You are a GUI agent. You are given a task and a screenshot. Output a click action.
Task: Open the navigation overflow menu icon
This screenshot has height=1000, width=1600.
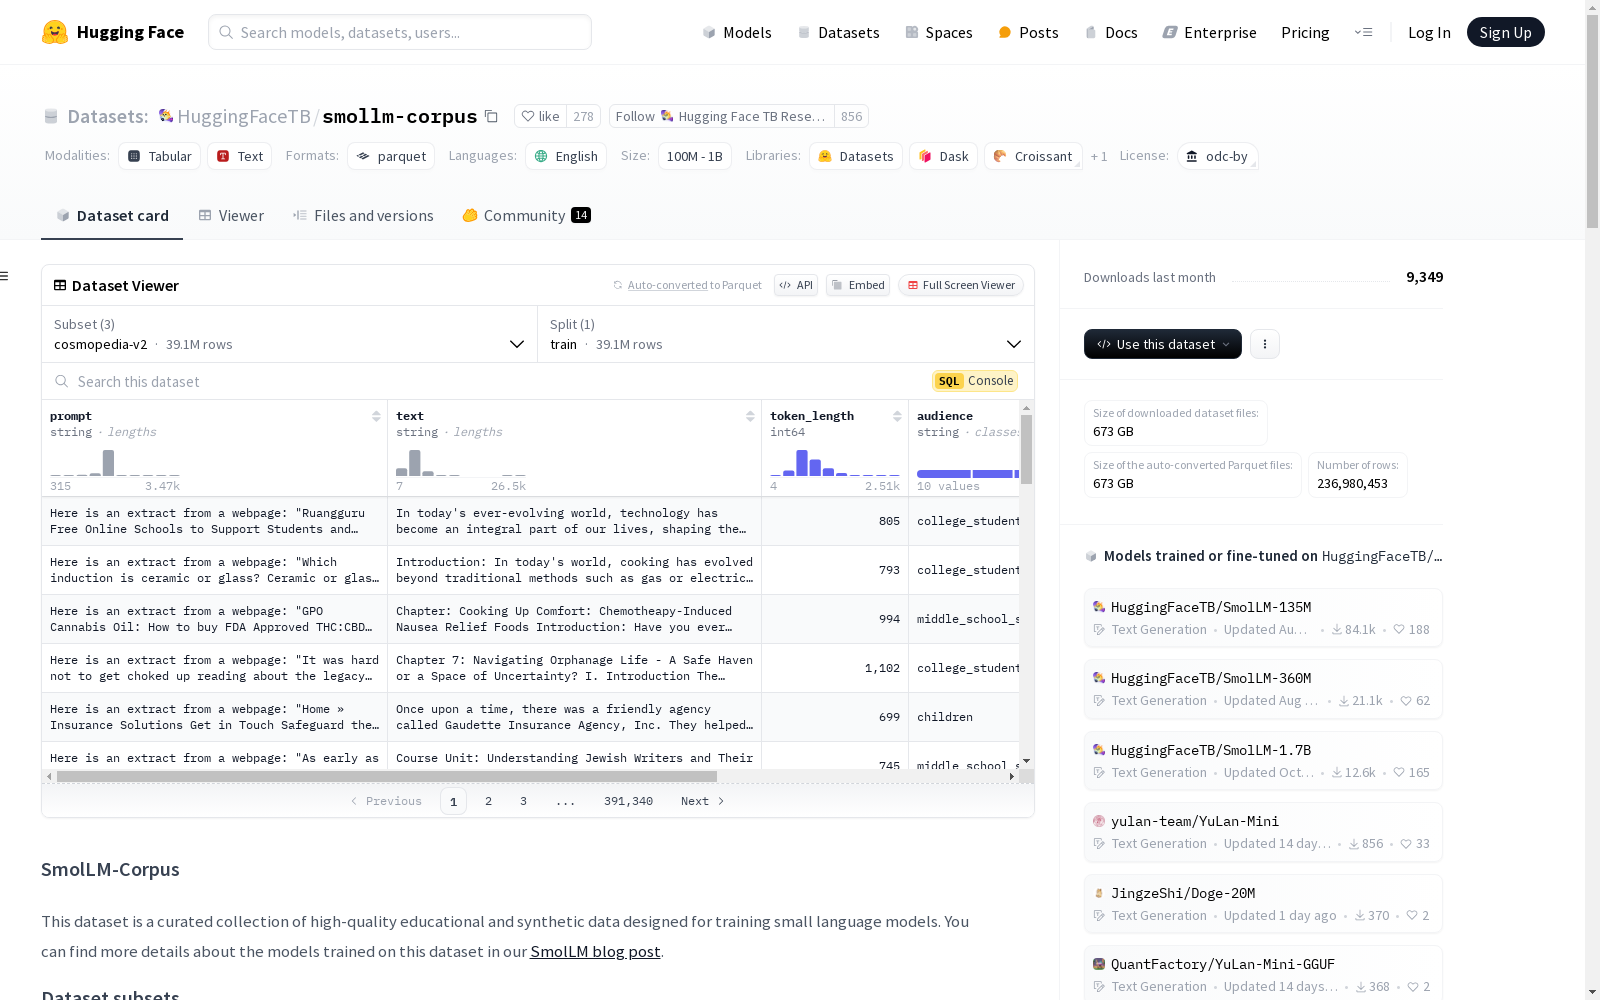tap(1363, 32)
